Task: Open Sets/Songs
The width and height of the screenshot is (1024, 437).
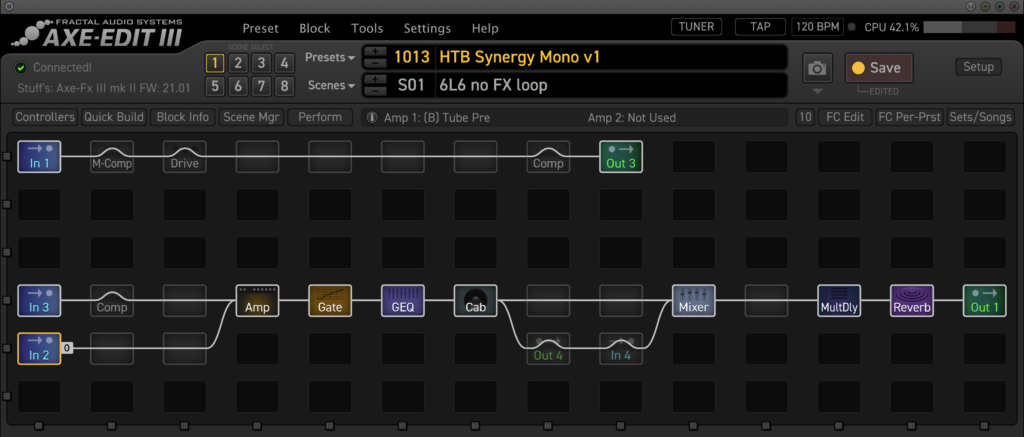Action: coord(981,118)
